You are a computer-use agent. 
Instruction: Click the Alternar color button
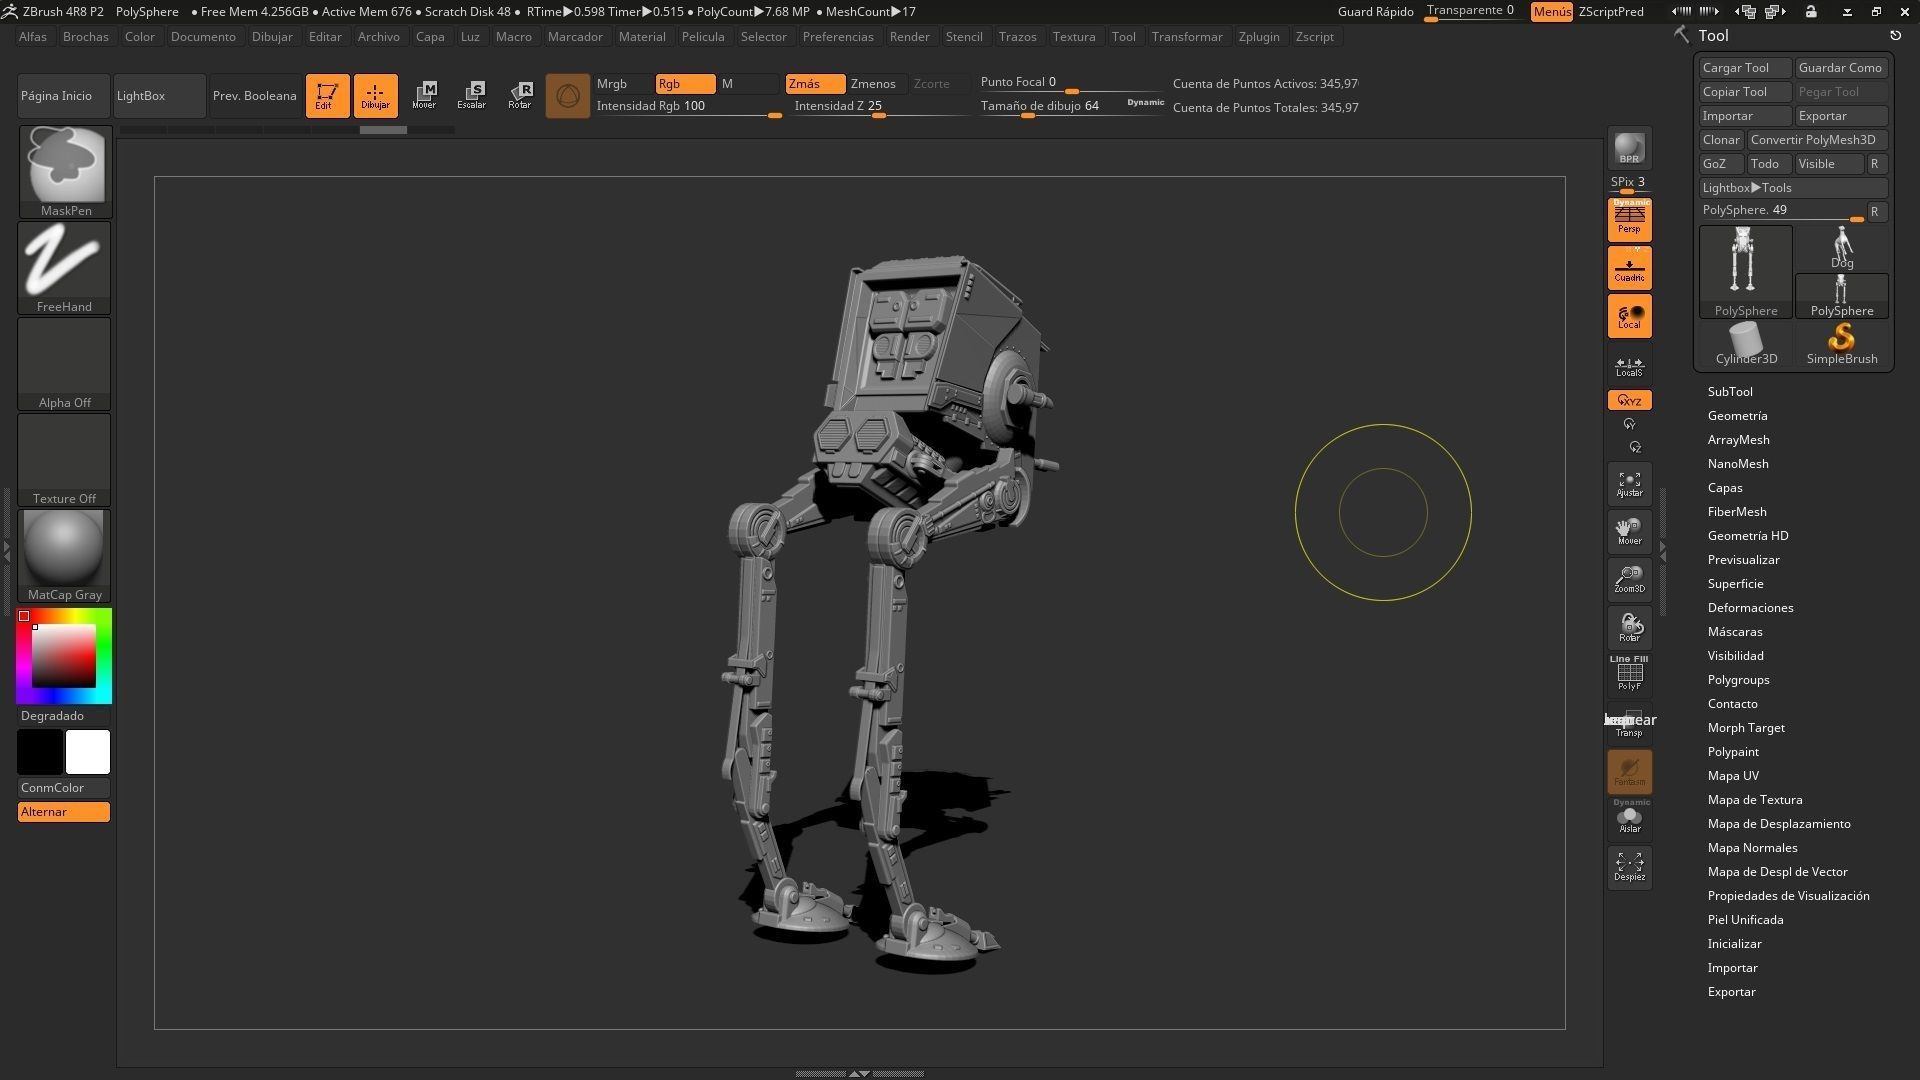coord(64,812)
